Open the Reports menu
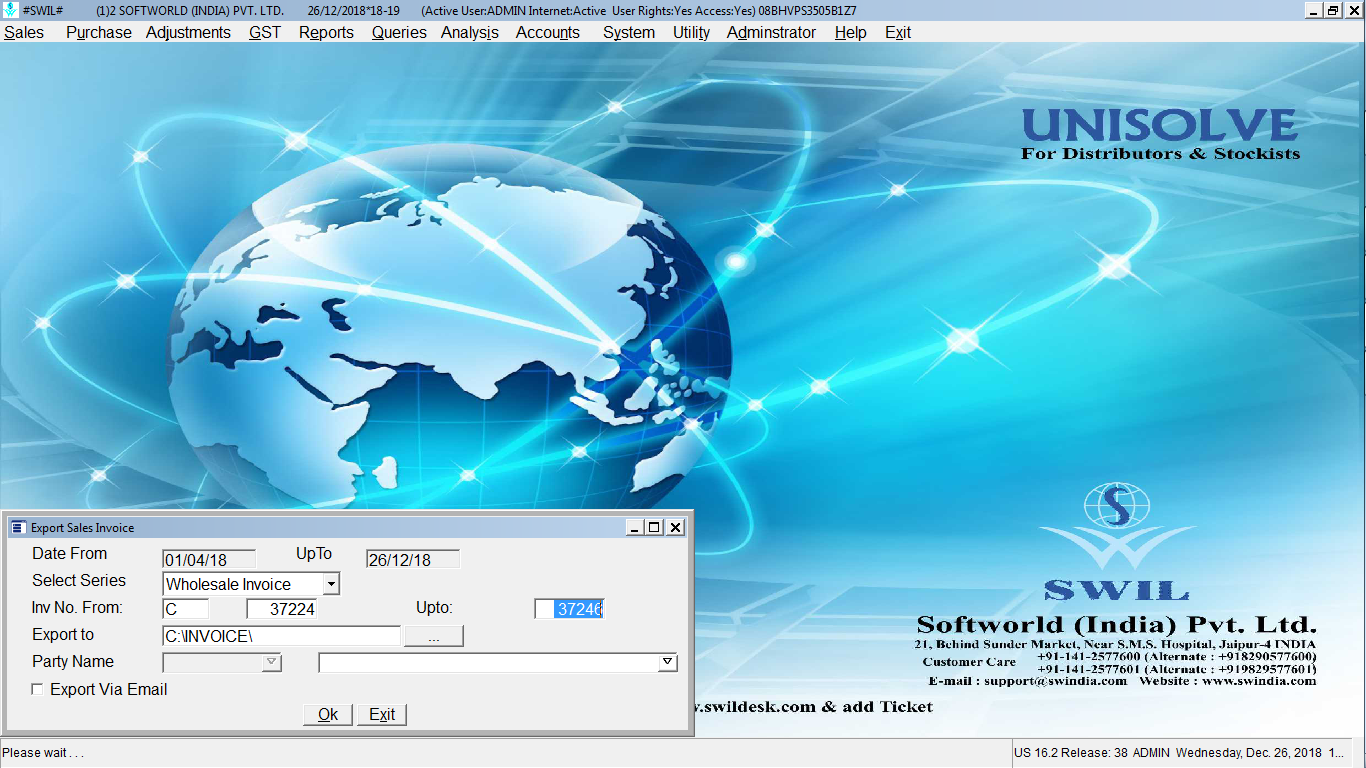 point(326,32)
